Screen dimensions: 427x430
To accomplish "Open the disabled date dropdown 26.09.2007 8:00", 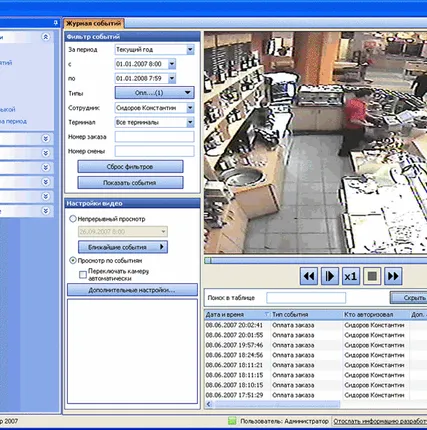I will 163,232.
